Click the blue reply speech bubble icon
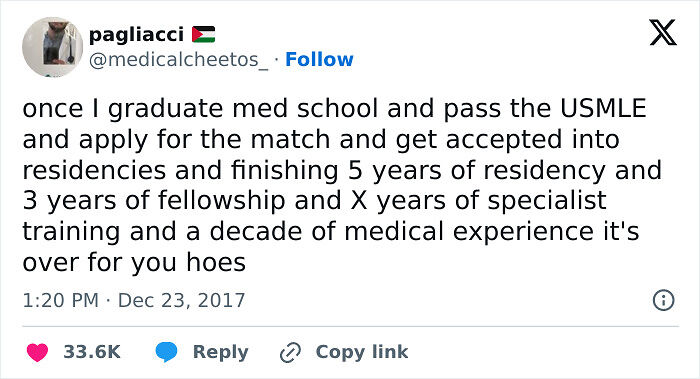 pyautogui.click(x=166, y=352)
